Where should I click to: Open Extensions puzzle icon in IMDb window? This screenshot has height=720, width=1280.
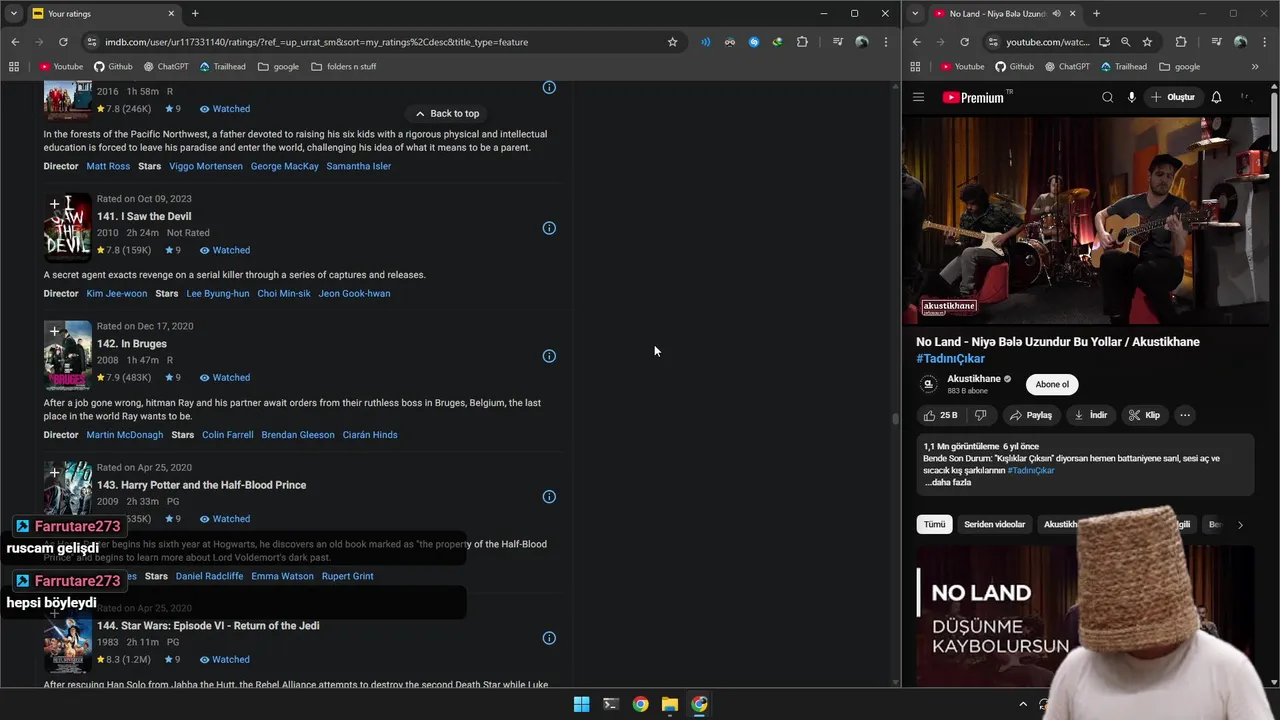pyautogui.click(x=802, y=42)
